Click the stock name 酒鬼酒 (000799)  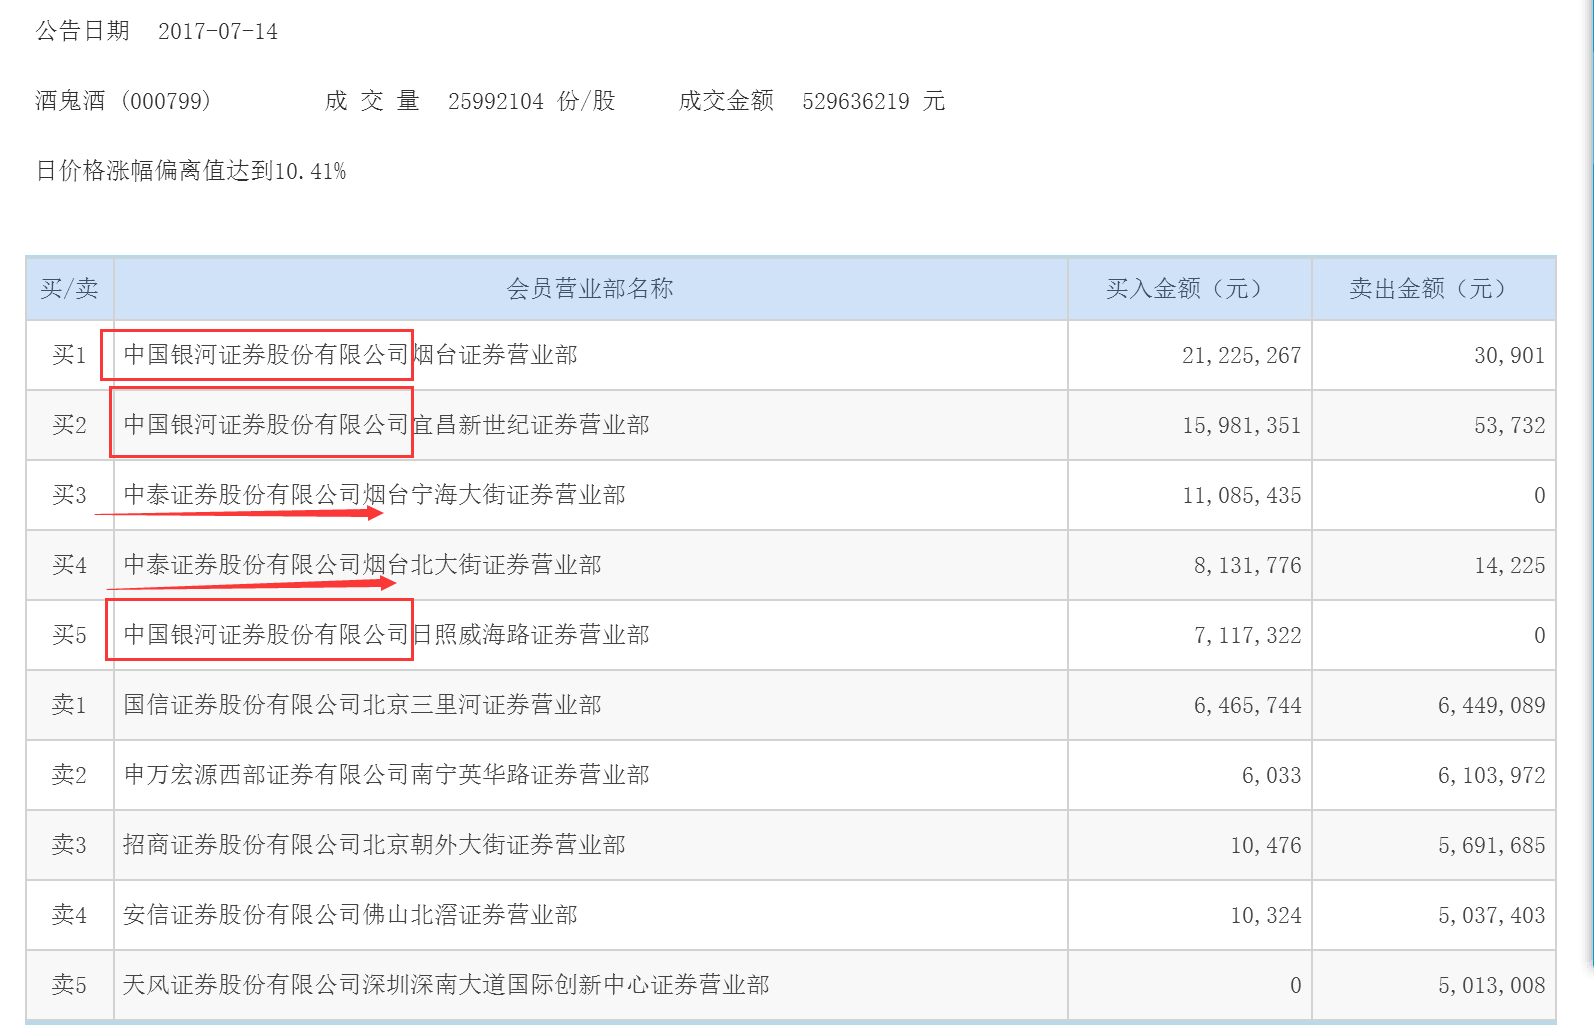coord(123,101)
